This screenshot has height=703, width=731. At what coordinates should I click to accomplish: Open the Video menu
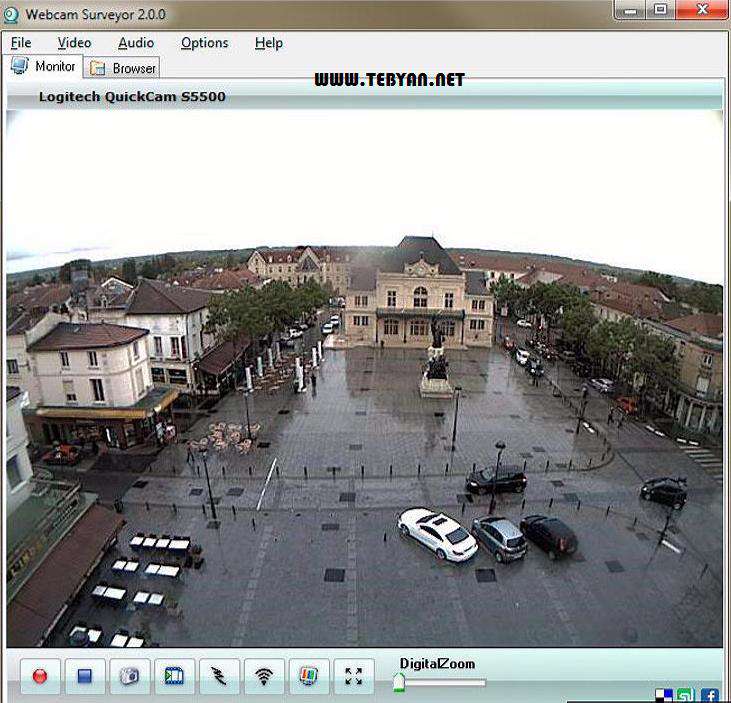[74, 43]
